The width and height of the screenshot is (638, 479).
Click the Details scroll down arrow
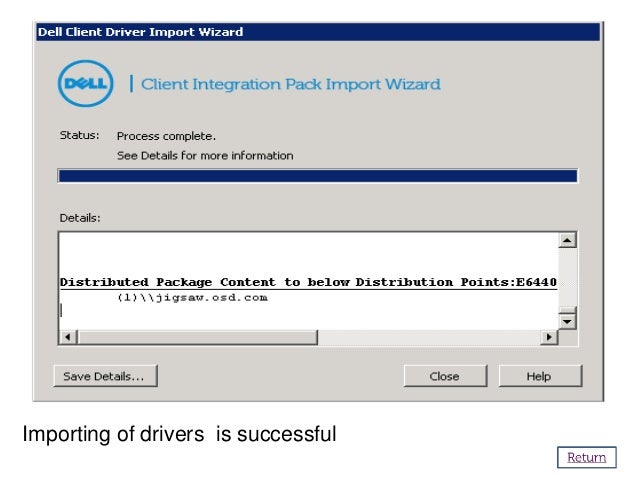point(567,322)
